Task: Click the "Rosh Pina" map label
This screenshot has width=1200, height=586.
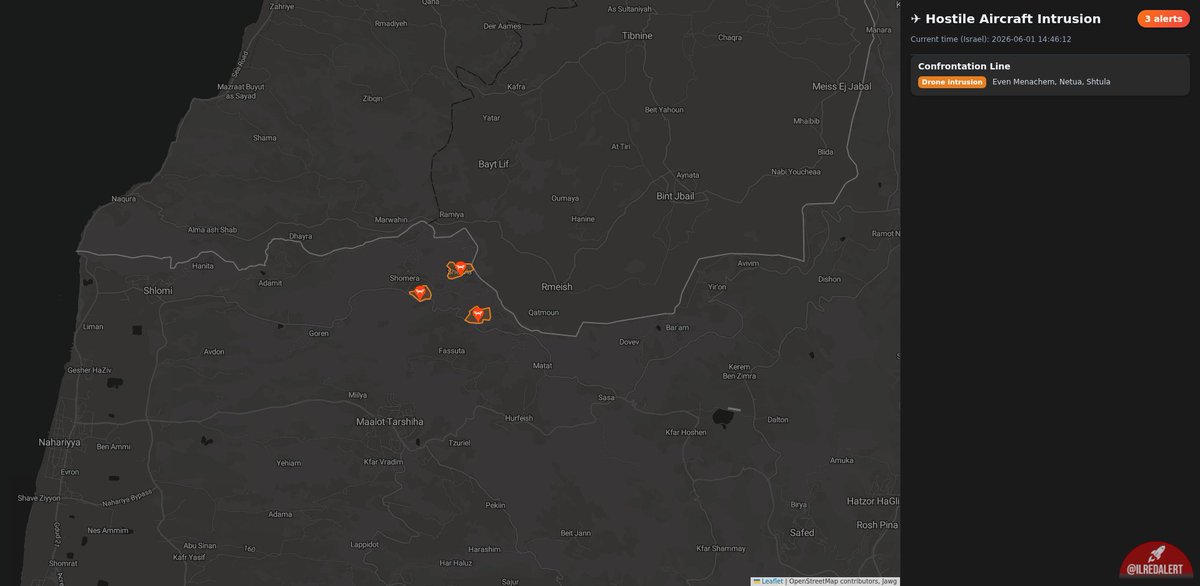Action: (877, 525)
